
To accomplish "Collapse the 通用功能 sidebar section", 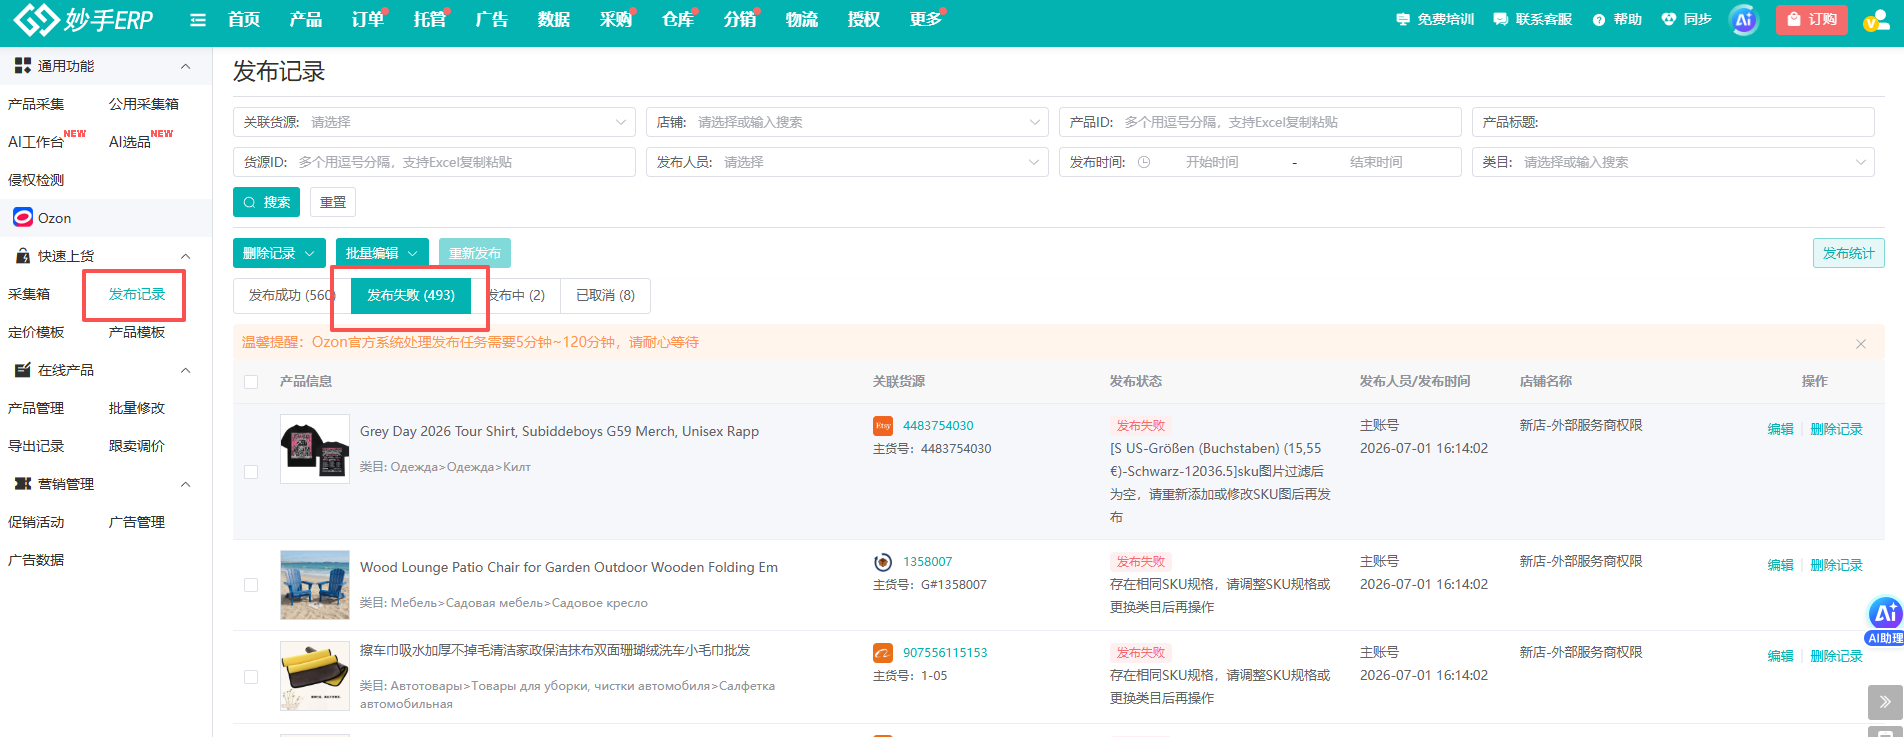I will pyautogui.click(x=185, y=66).
